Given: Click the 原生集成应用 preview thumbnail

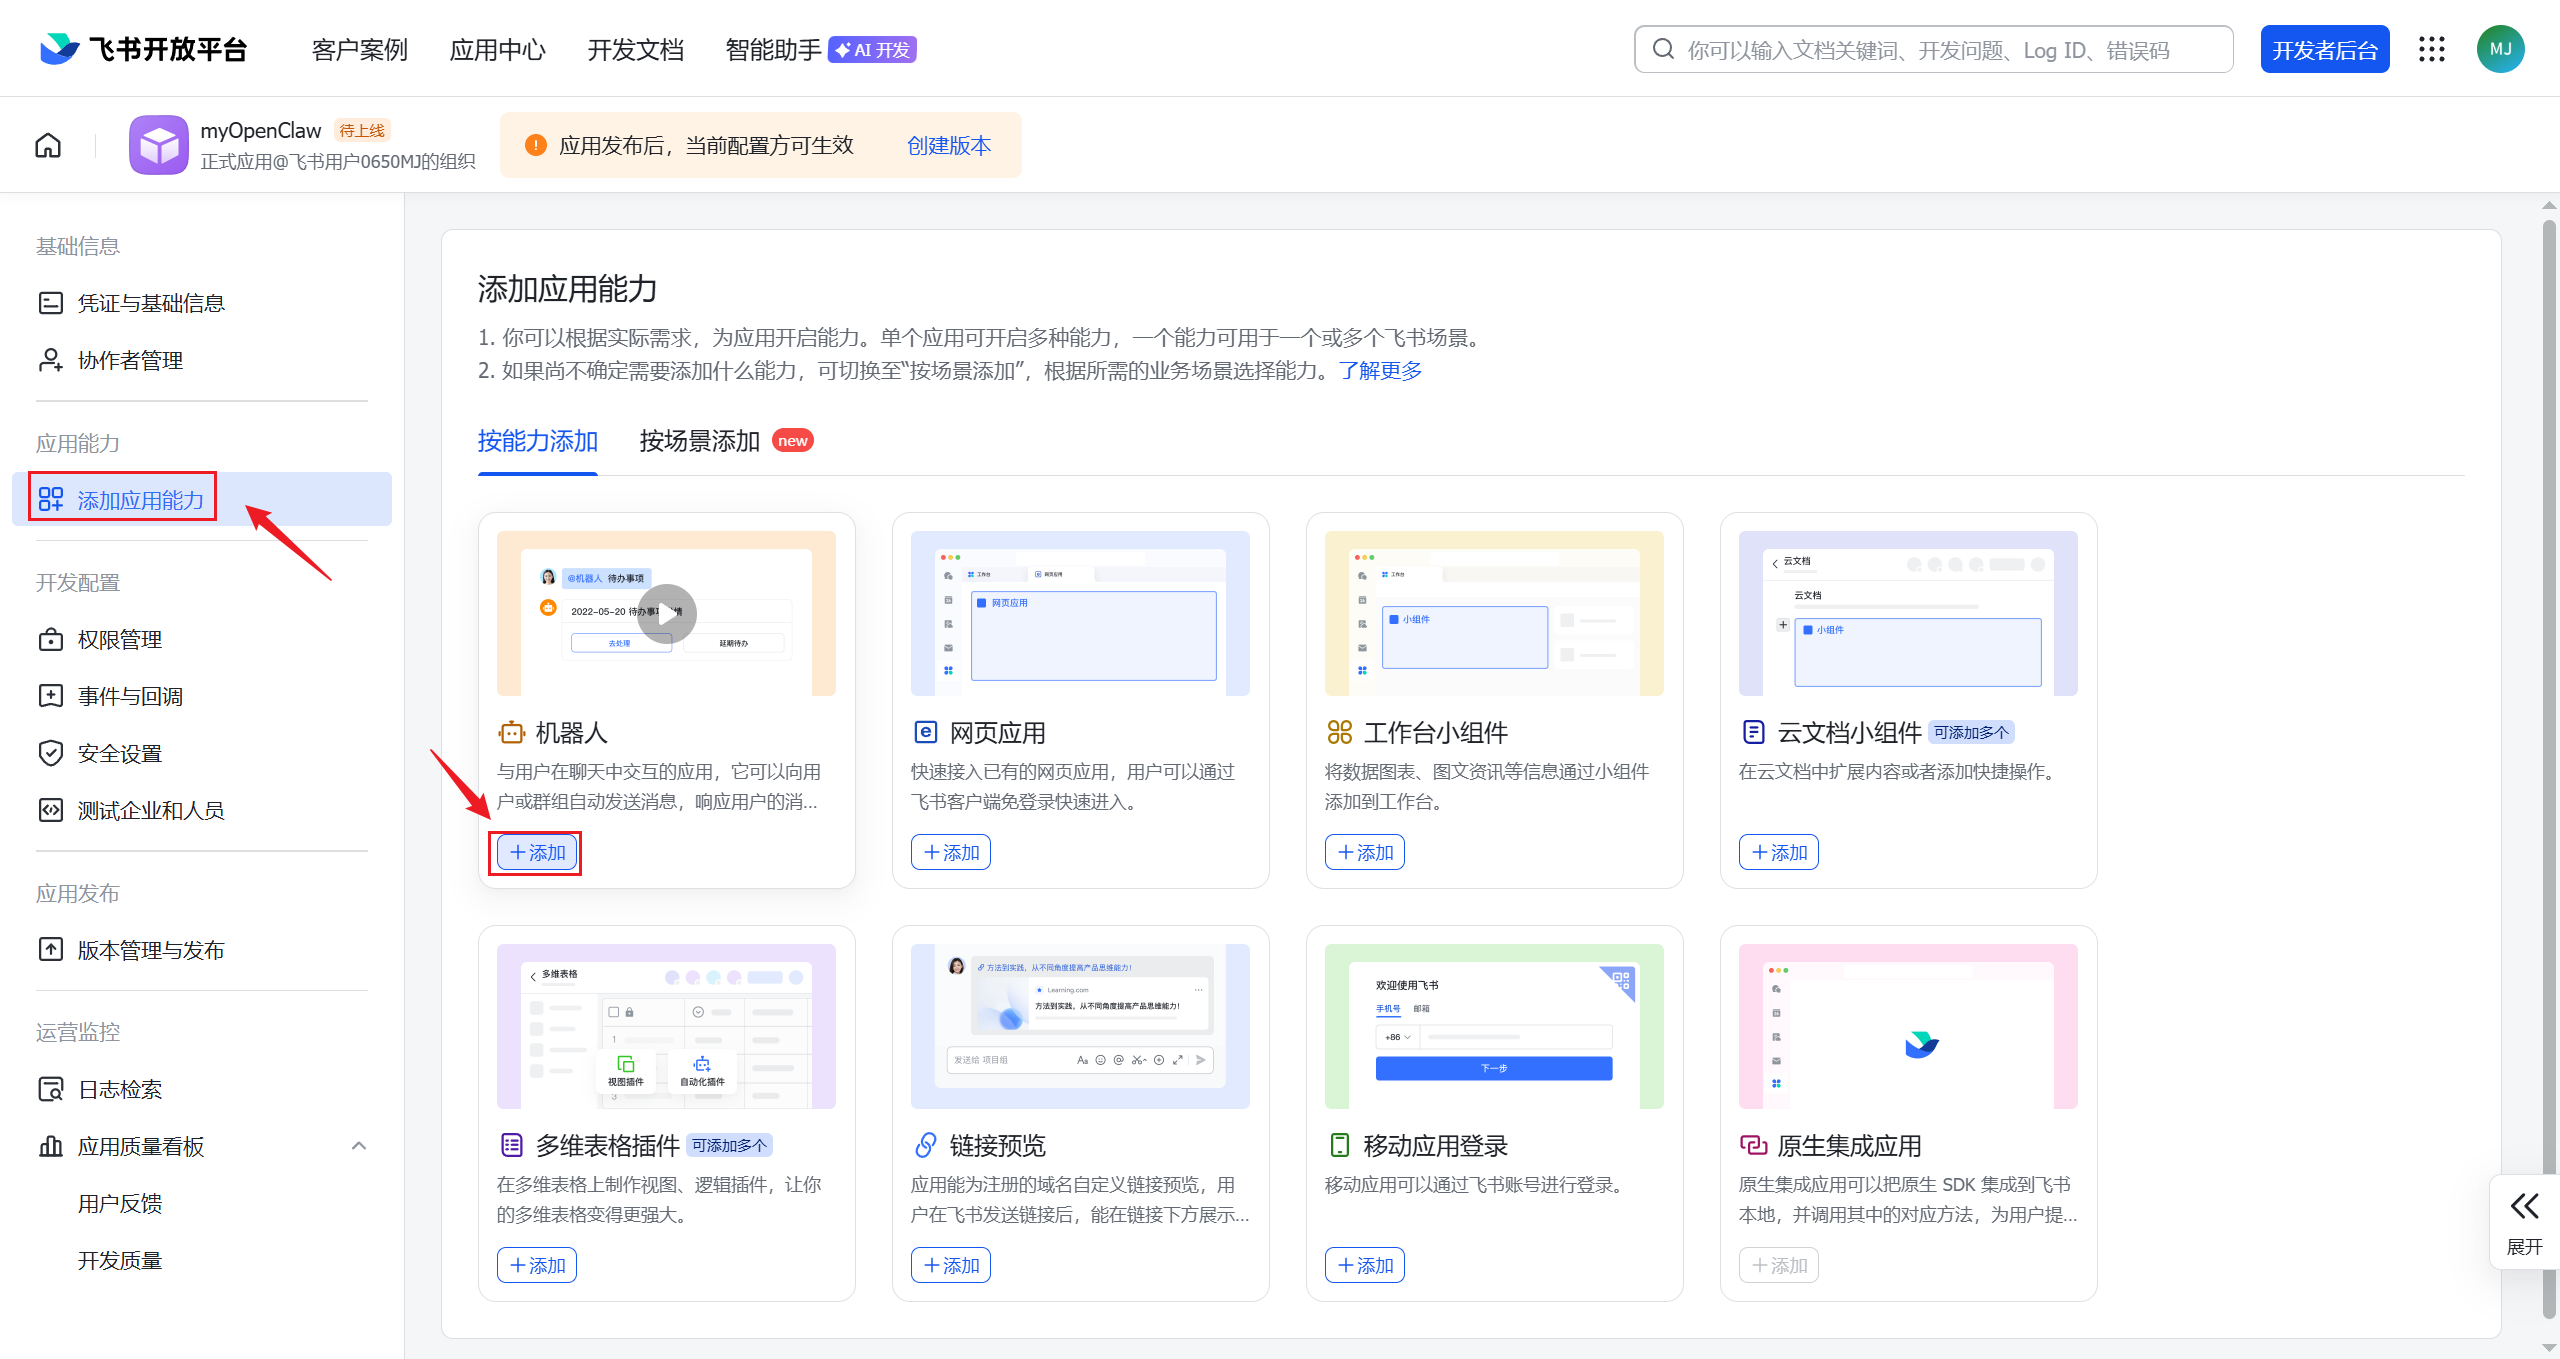Looking at the screenshot, I should [1908, 1026].
